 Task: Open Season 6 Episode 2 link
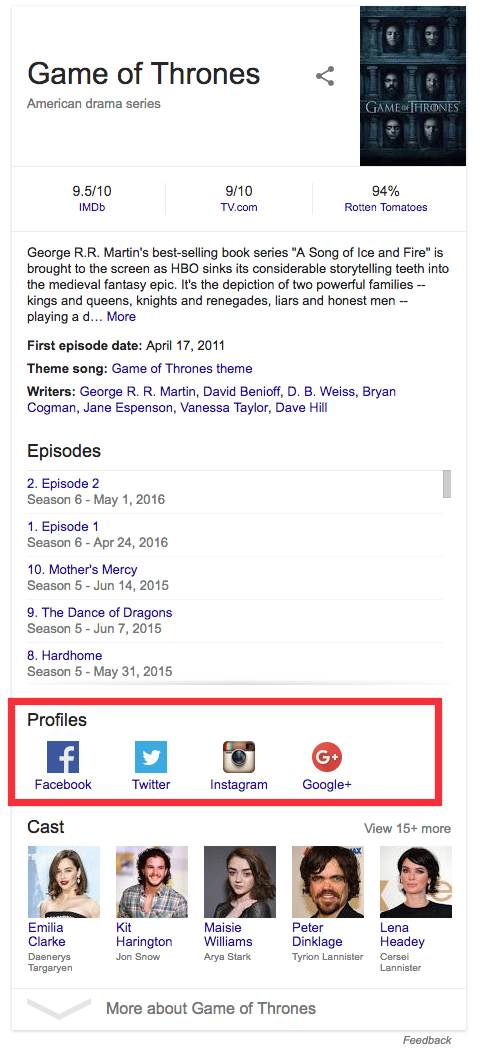tap(63, 483)
